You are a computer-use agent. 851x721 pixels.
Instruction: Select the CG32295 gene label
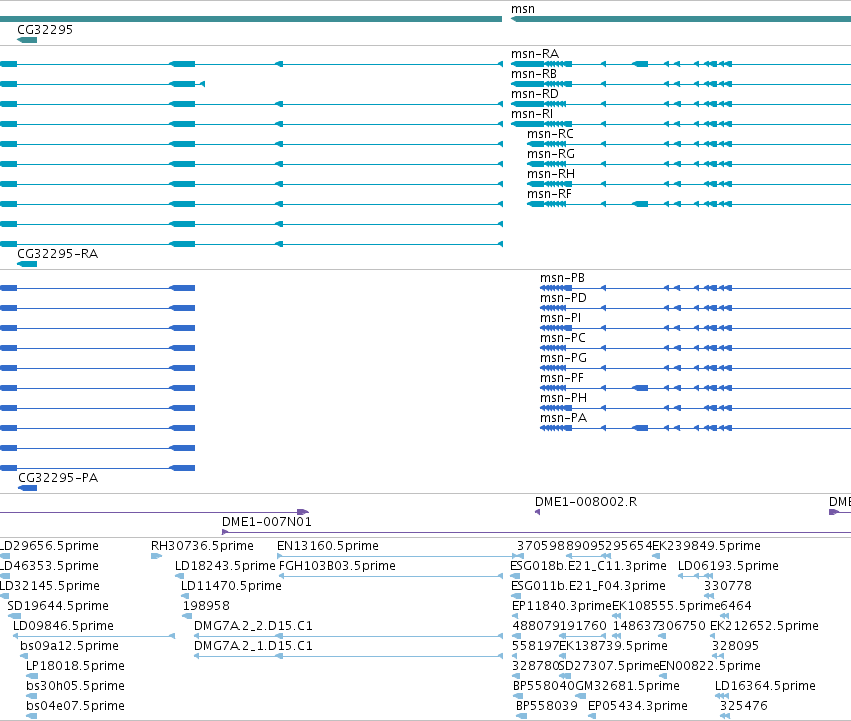[45, 29]
